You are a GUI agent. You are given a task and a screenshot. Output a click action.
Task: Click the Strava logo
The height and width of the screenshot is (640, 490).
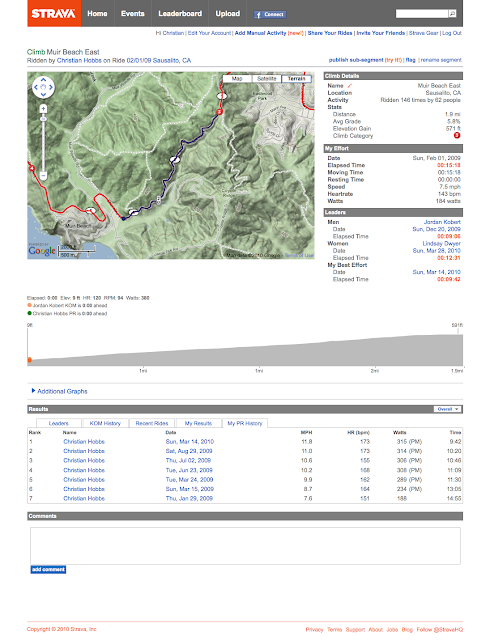pos(54,13)
